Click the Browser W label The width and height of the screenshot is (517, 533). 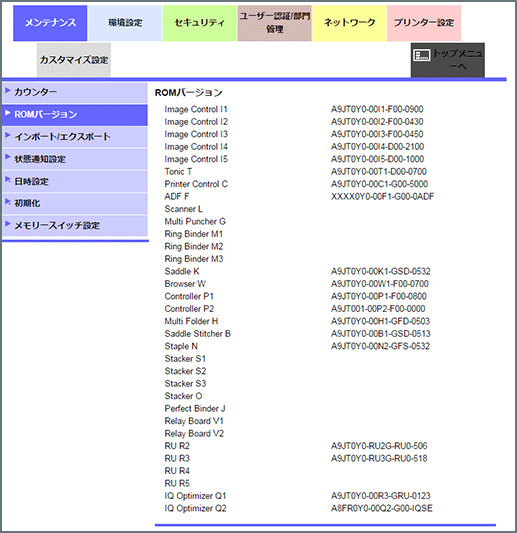[x=185, y=284]
